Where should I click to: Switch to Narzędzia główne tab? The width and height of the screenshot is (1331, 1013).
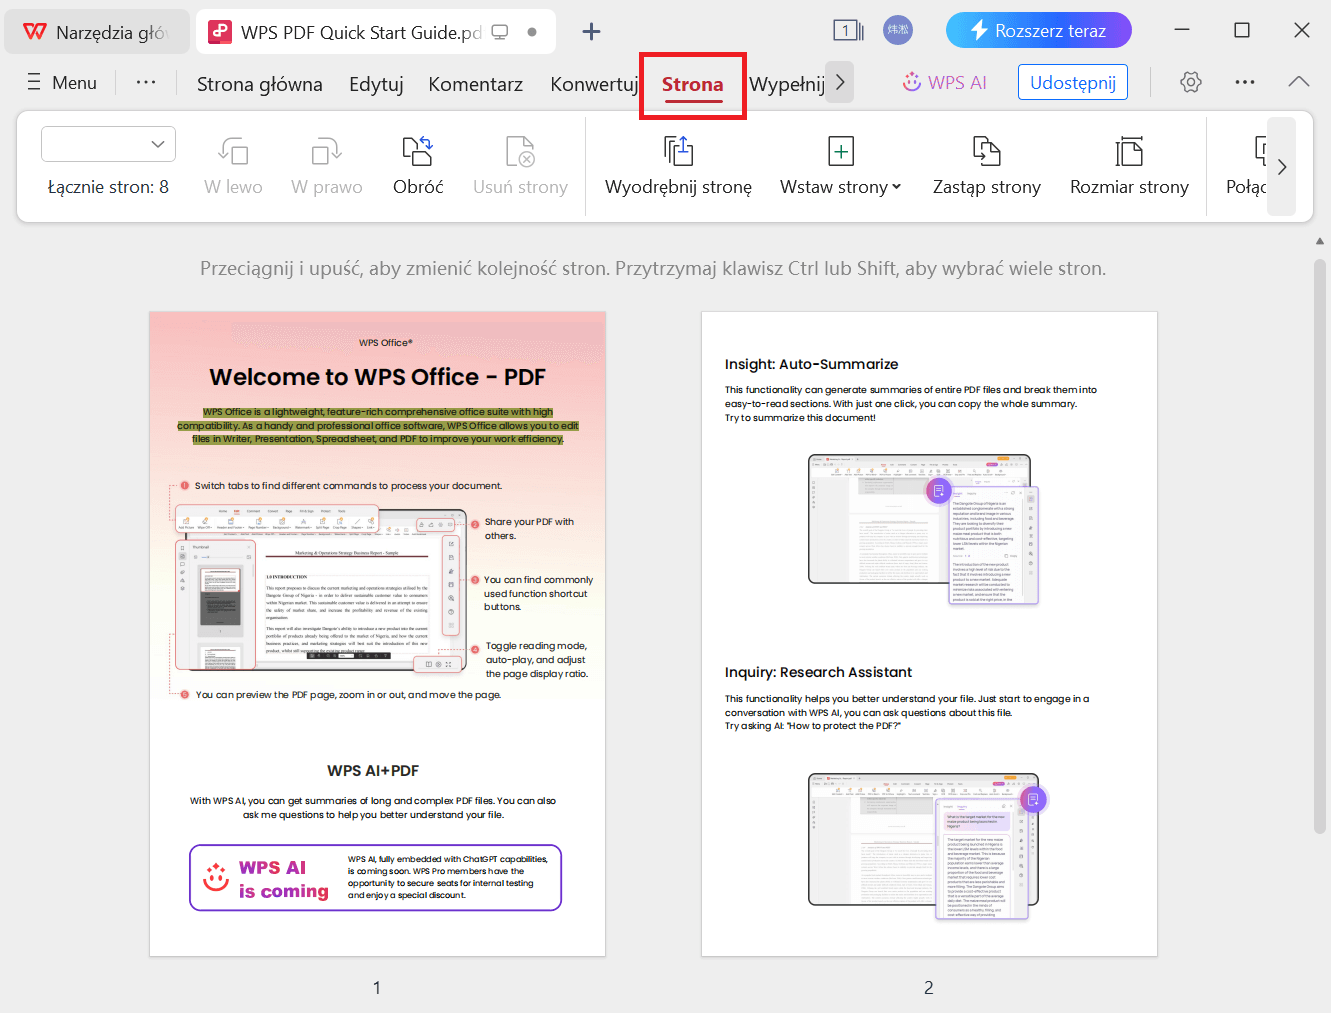coord(97,32)
